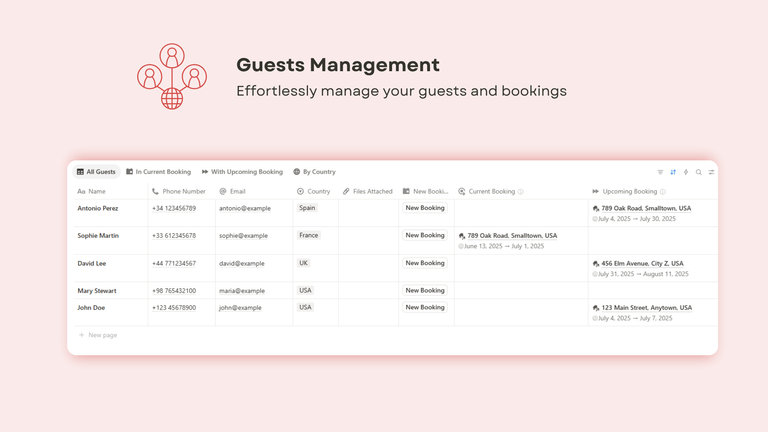Click phone number +98 765432100

[174, 291]
